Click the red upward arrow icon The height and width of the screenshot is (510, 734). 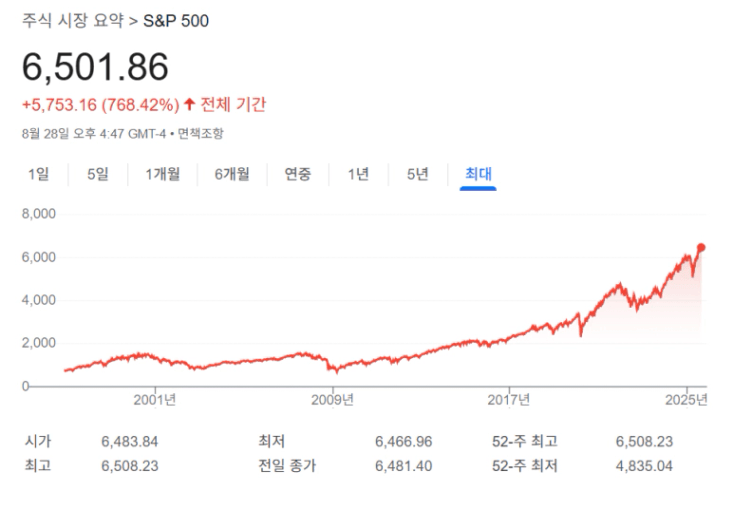[x=189, y=104]
